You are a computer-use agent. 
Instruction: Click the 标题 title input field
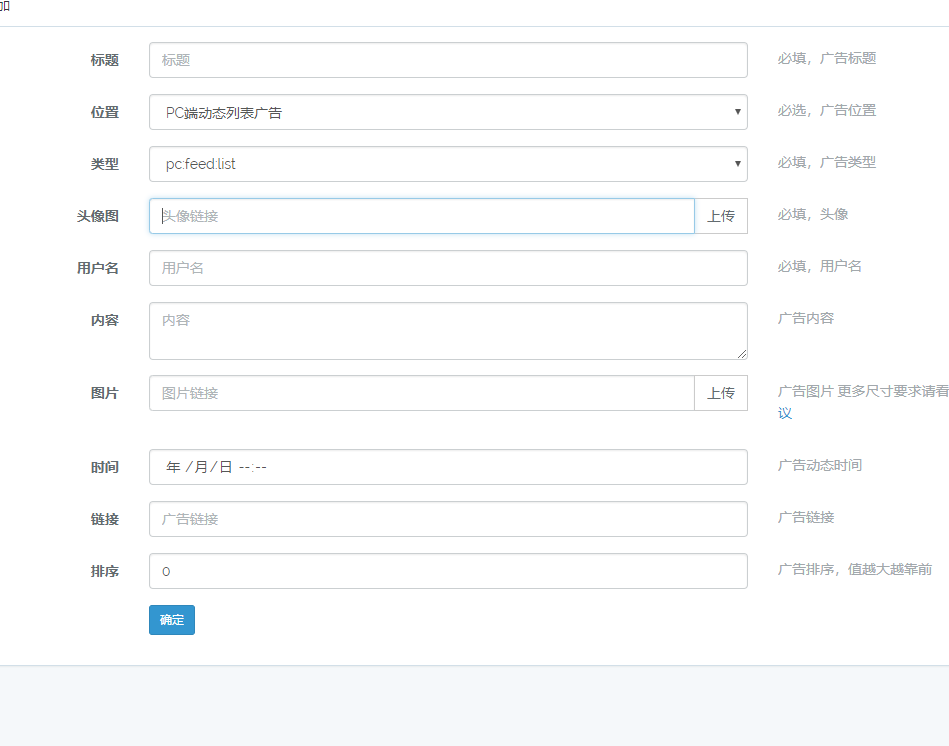447,60
